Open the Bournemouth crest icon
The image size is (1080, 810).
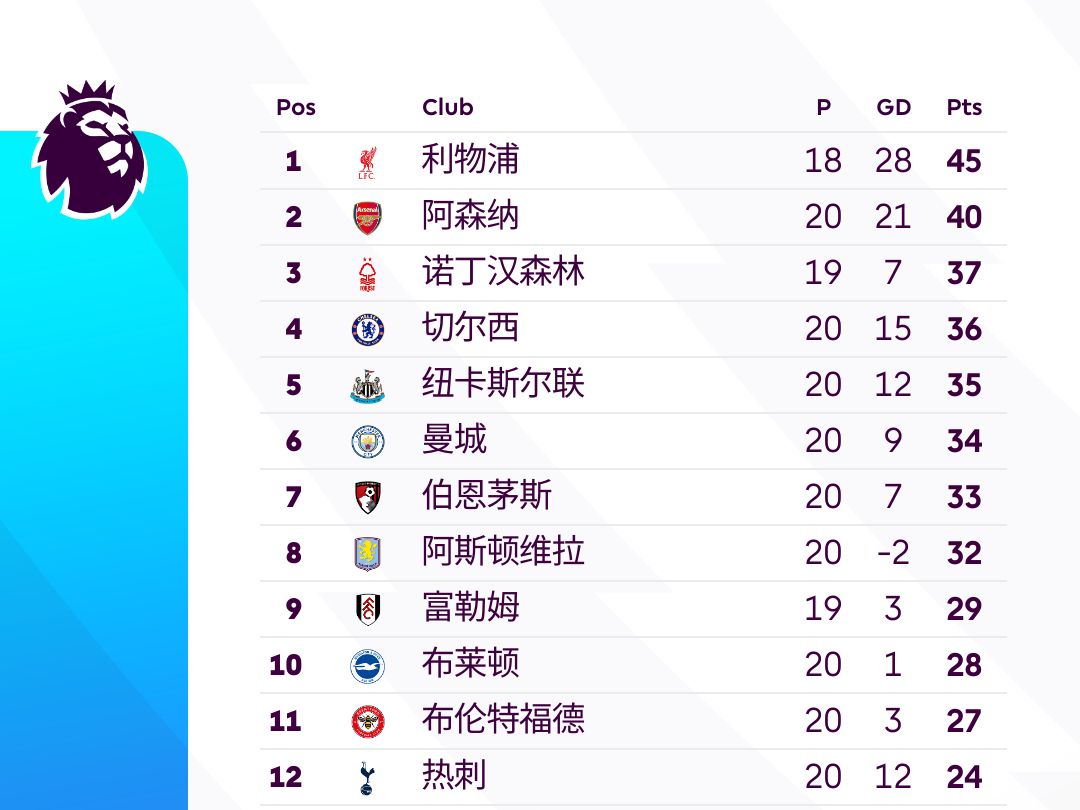coord(367,498)
